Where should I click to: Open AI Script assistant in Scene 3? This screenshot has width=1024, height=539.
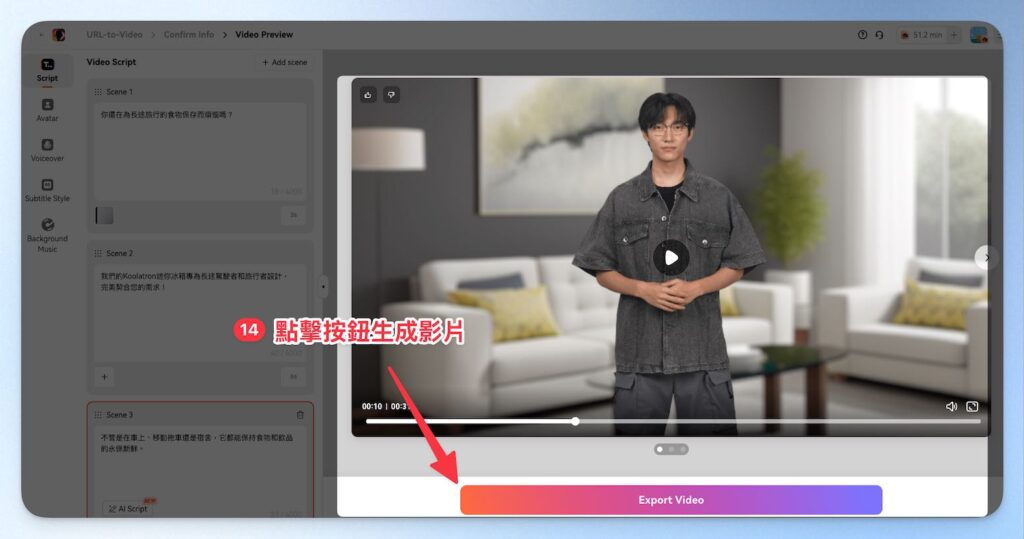127,508
